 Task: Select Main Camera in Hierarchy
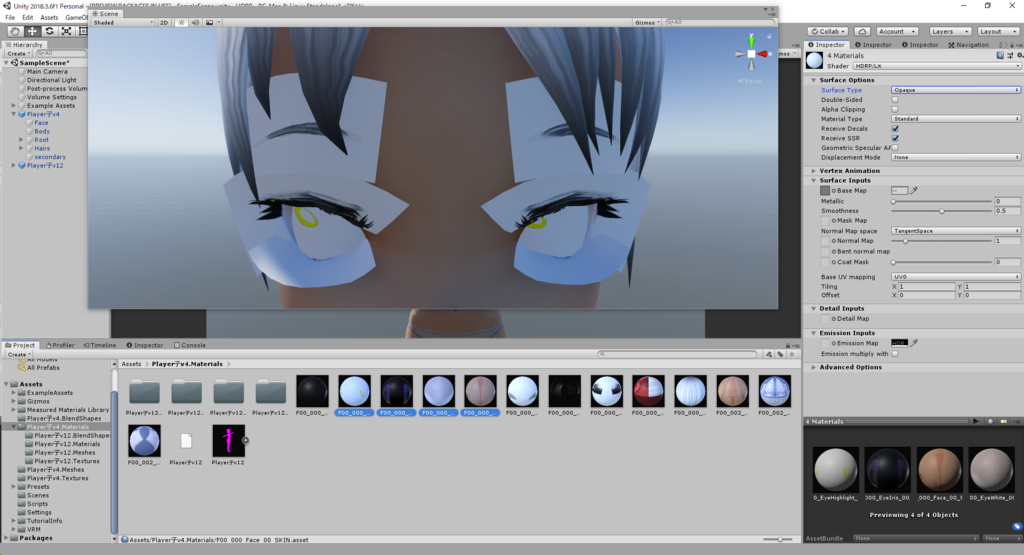[47, 72]
